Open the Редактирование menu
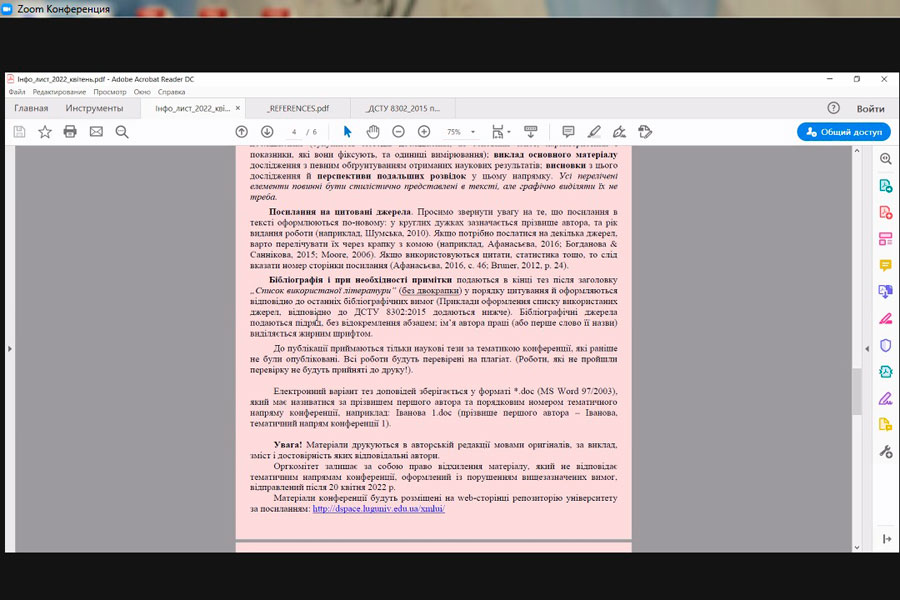Viewport: 900px width, 600px height. (60, 92)
